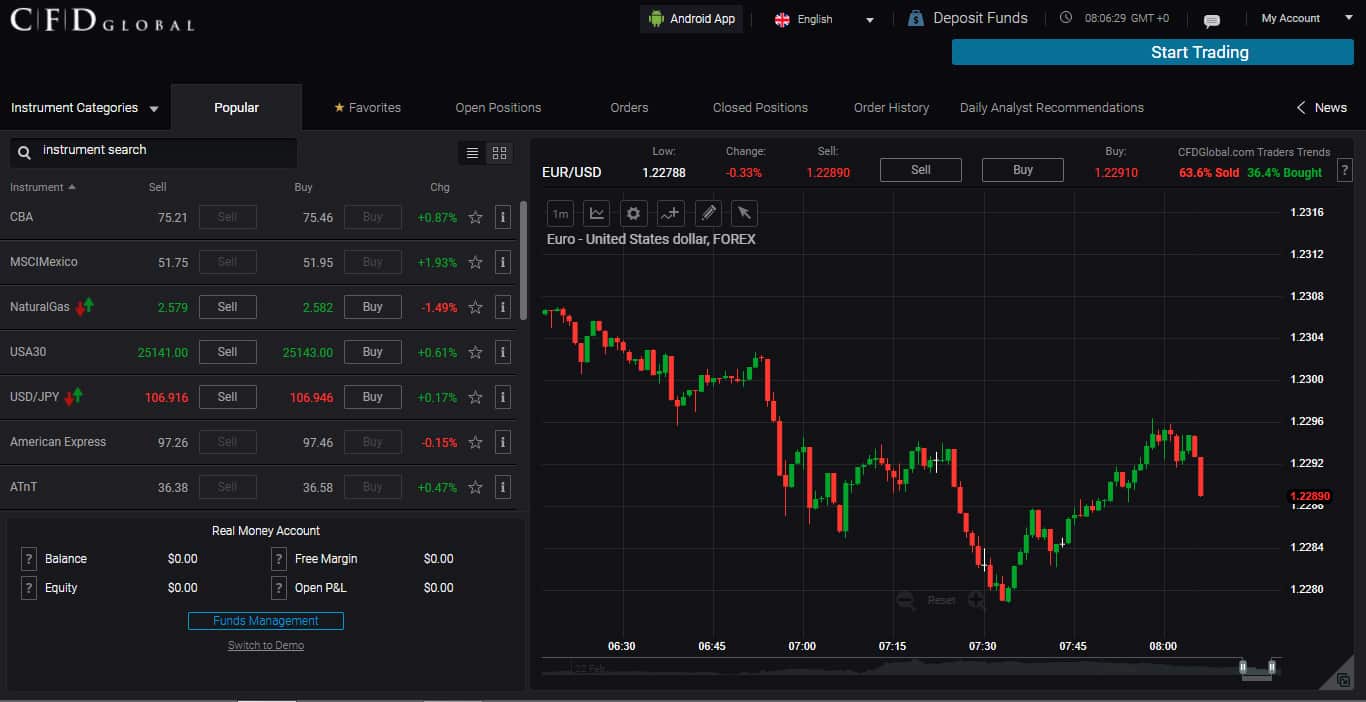
Task: Click right handle of chart range slider
Action: 1272,667
